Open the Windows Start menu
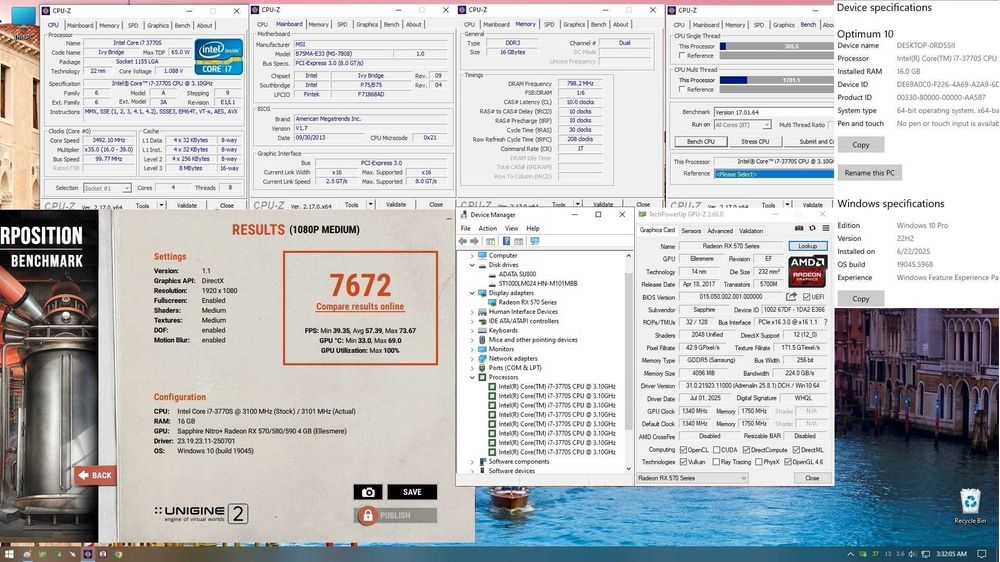 pyautogui.click(x=9, y=554)
